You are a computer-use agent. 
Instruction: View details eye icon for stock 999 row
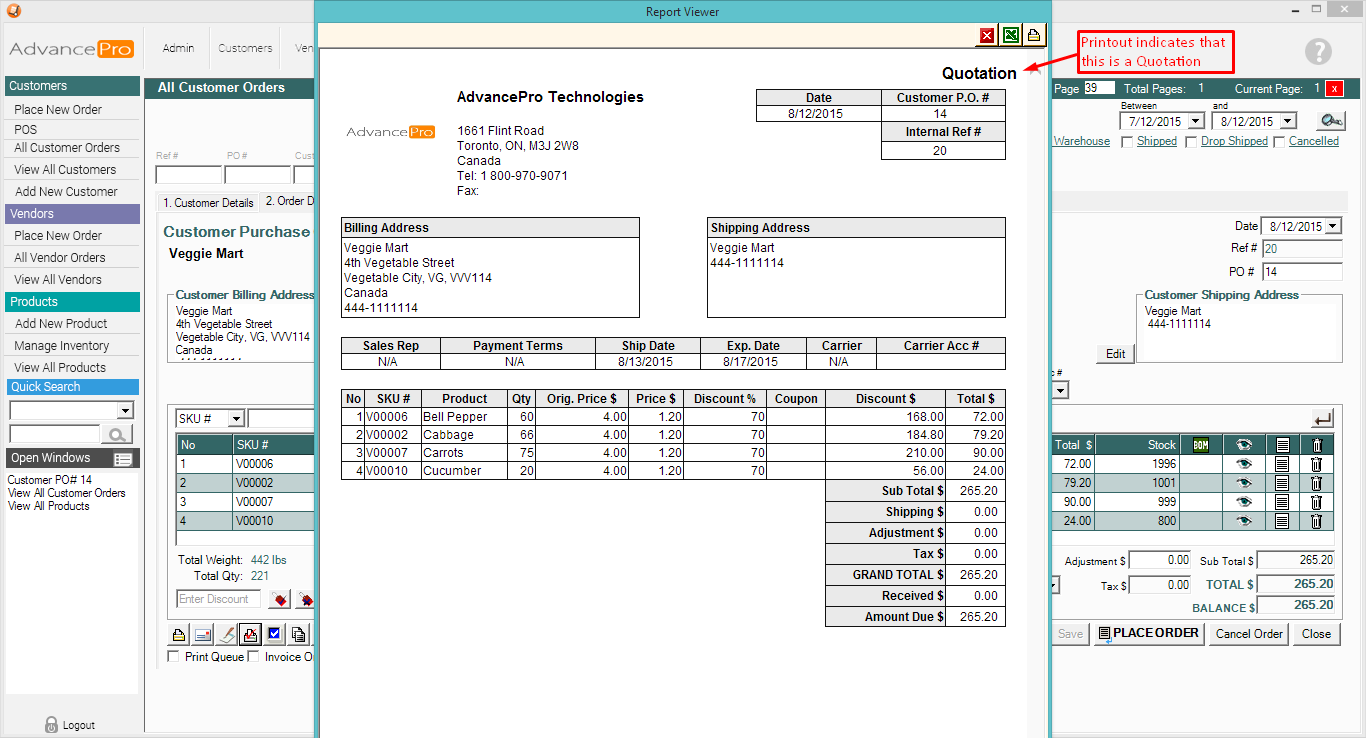1244,502
